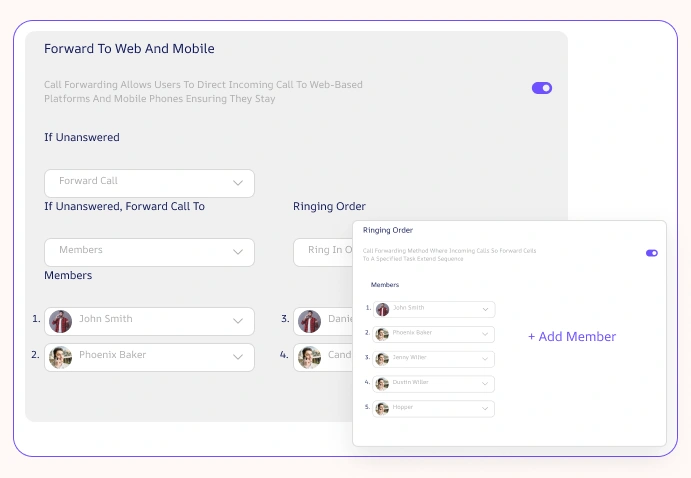Viewport: 691px width, 478px height.
Task: Expand the John Smith dropdown in main panel
Action: click(x=149, y=321)
